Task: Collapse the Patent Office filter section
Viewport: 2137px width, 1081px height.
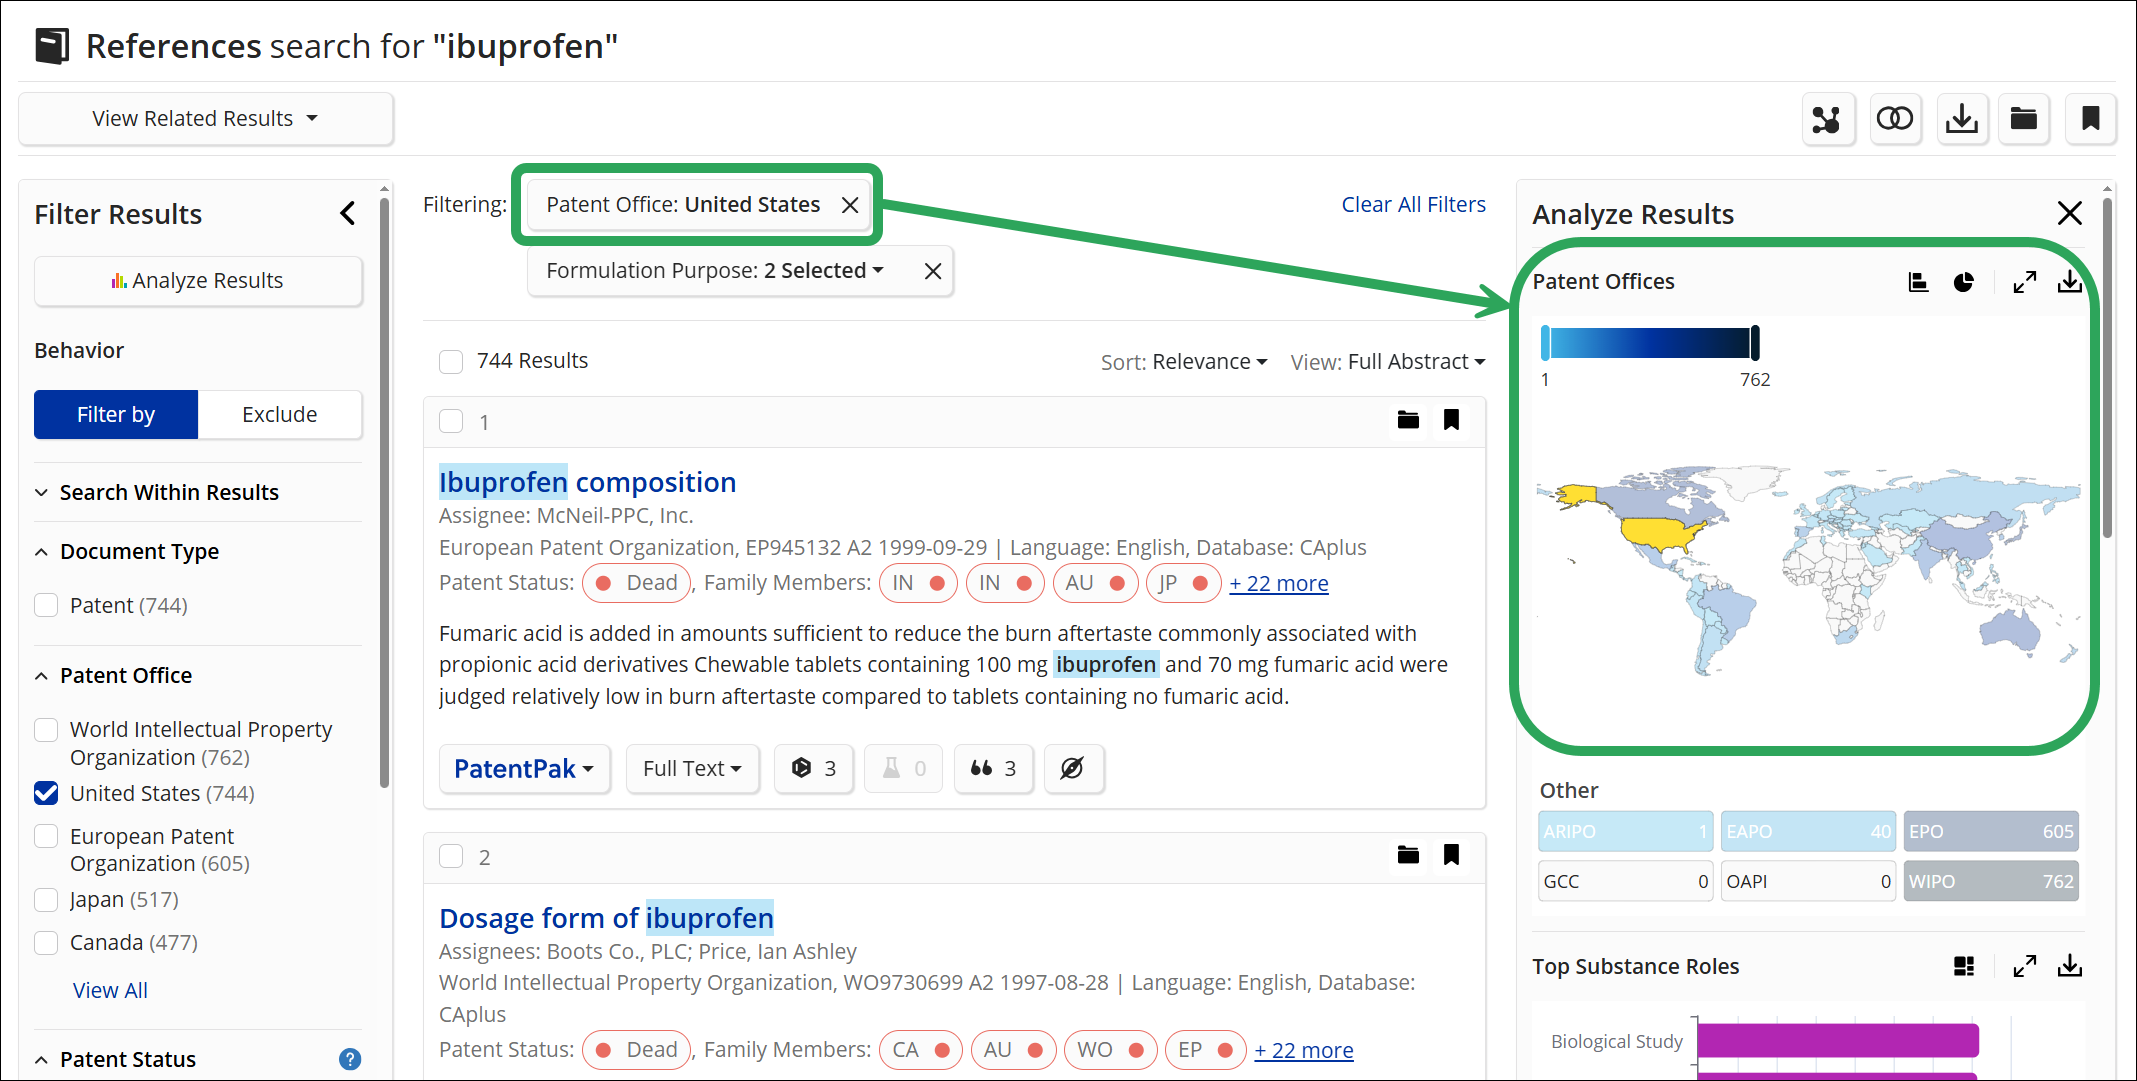Action: (x=114, y=675)
